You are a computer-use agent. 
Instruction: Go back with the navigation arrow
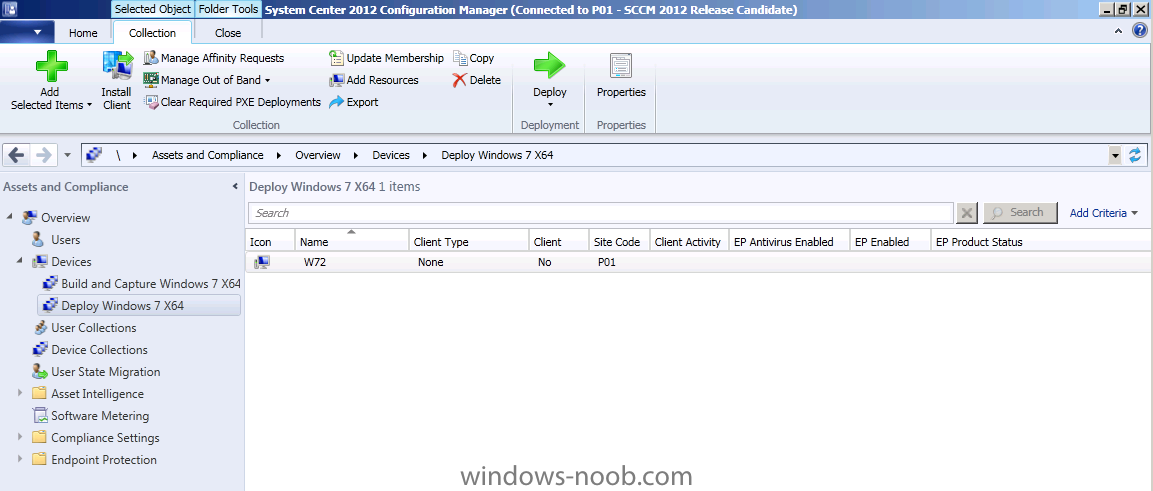[17, 155]
